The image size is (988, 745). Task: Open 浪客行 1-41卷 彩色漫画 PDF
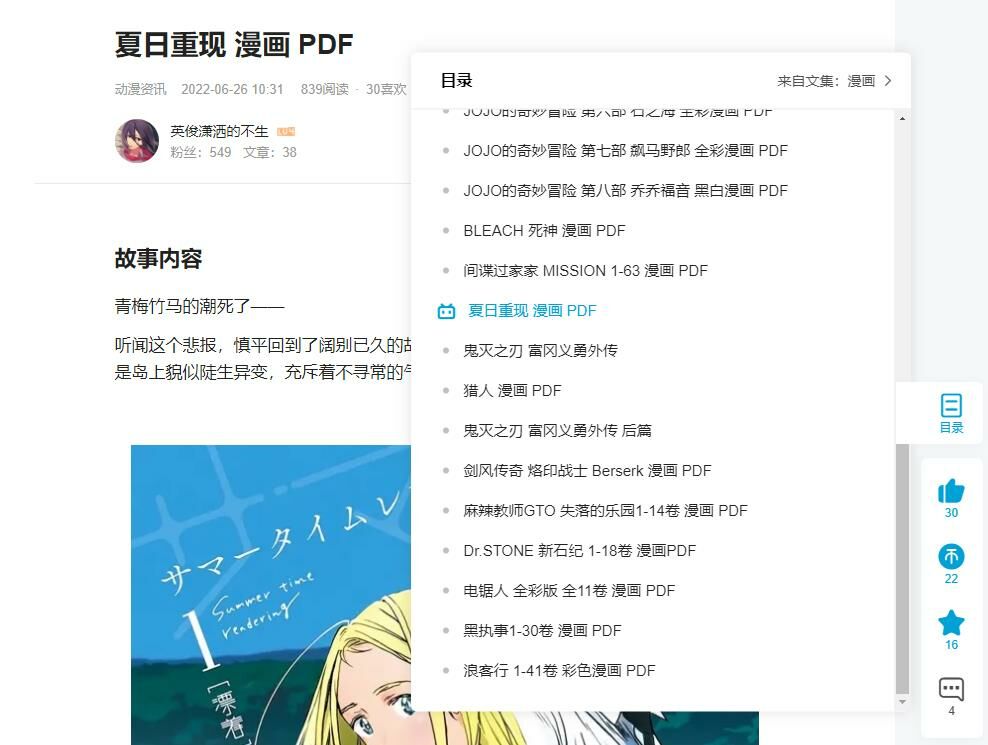(x=559, y=671)
